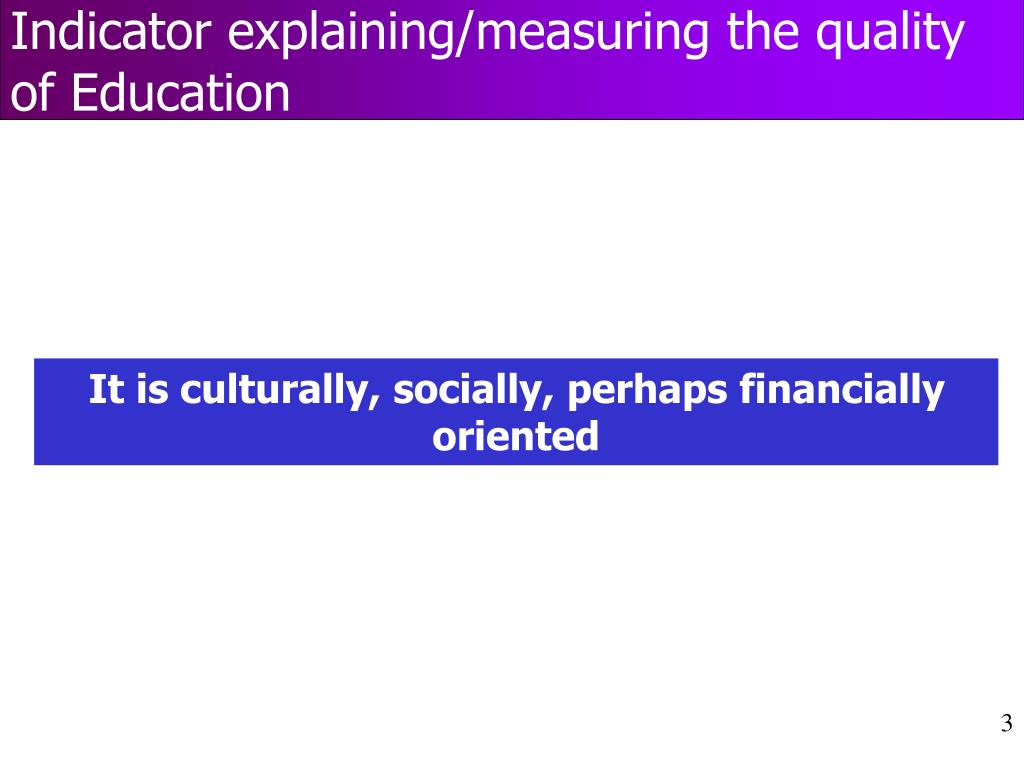Click the word "It" starting the blue box
Viewport: 1024px width, 768px height.
tap(106, 389)
